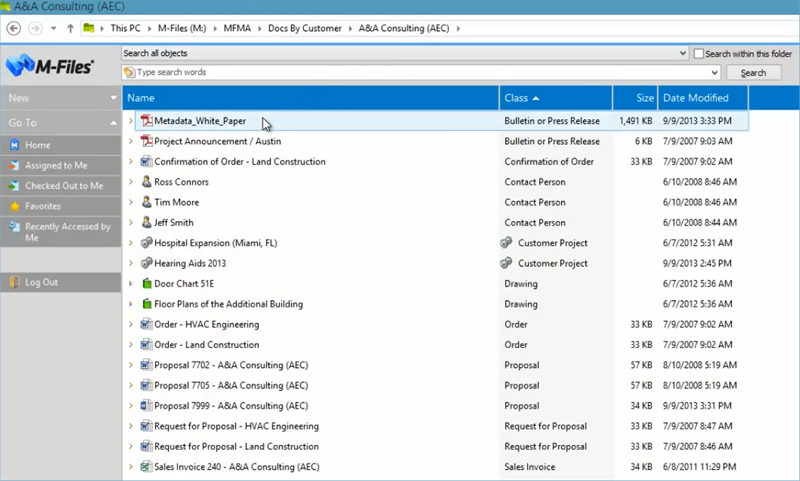Expand the Proposal 7705 row
Screen dimensions: 800x481
tap(131, 385)
